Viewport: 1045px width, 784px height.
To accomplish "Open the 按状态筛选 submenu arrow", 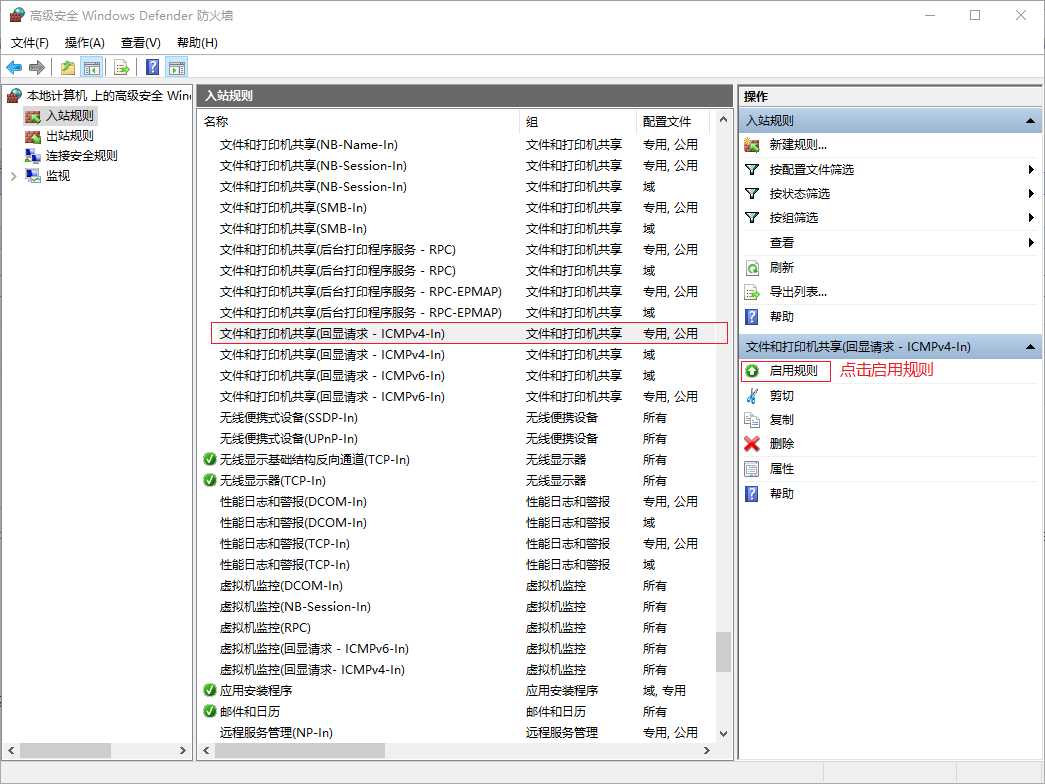I will click(1031, 193).
